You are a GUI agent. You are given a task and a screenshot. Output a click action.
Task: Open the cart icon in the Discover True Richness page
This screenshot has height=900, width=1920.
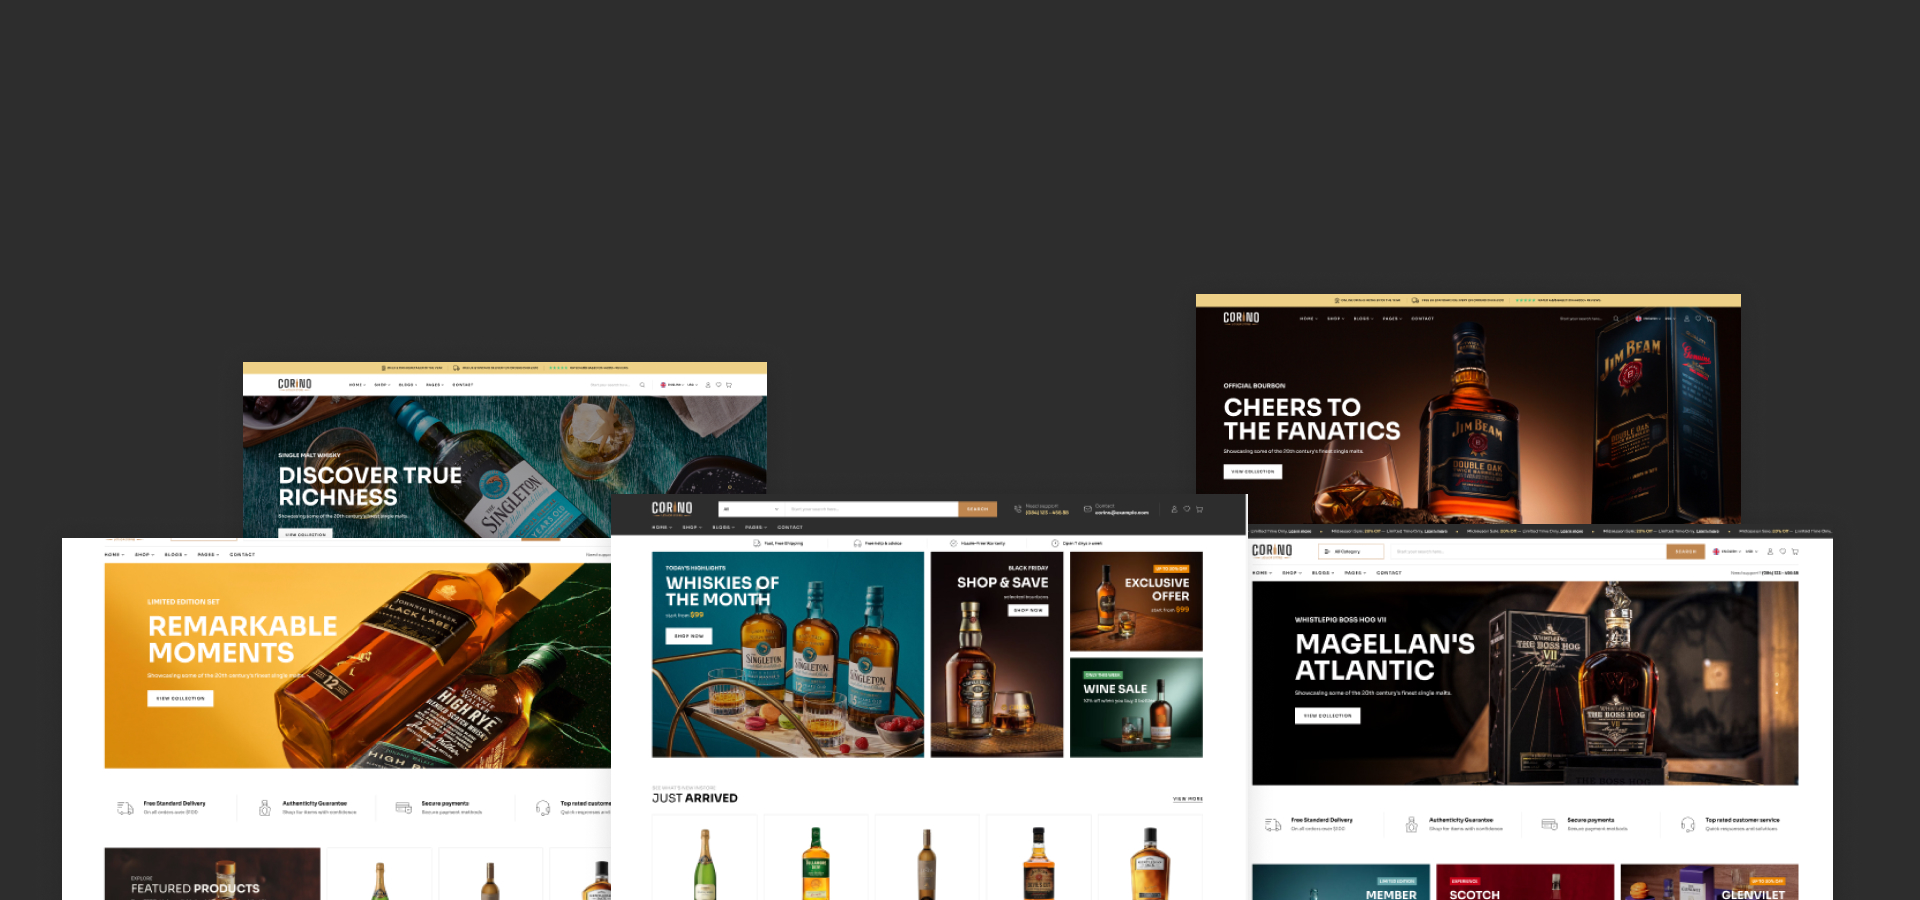[729, 385]
